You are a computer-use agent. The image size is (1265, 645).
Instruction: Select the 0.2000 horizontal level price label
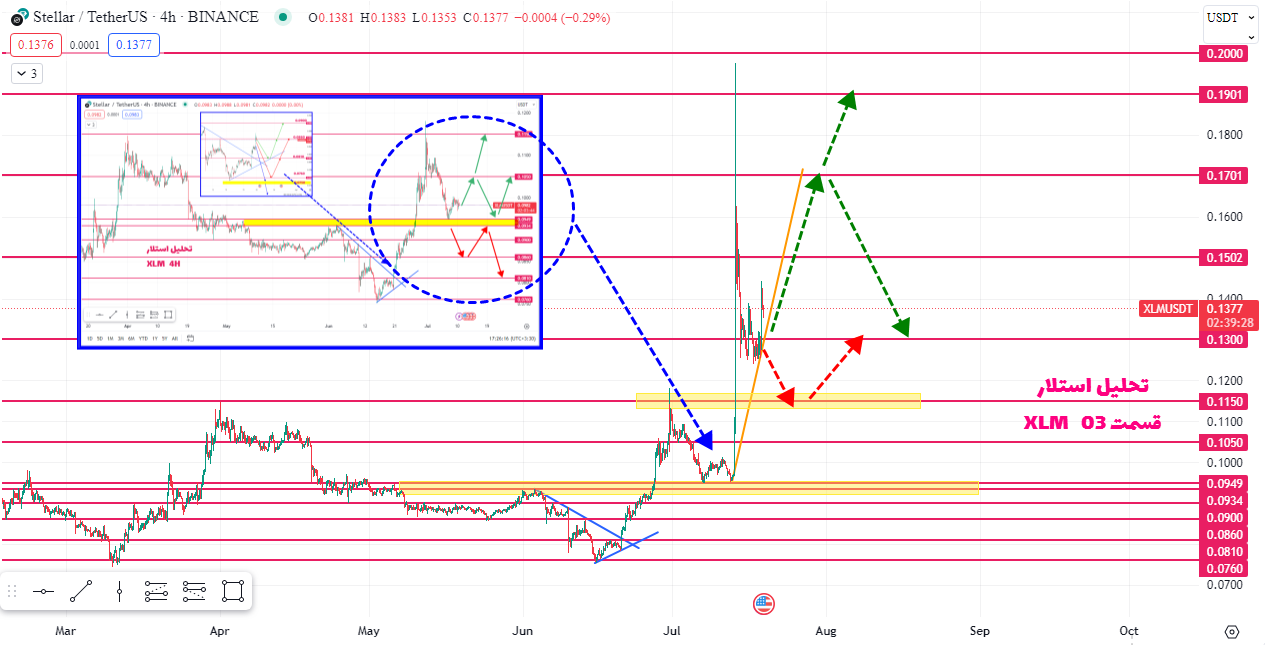[1224, 53]
